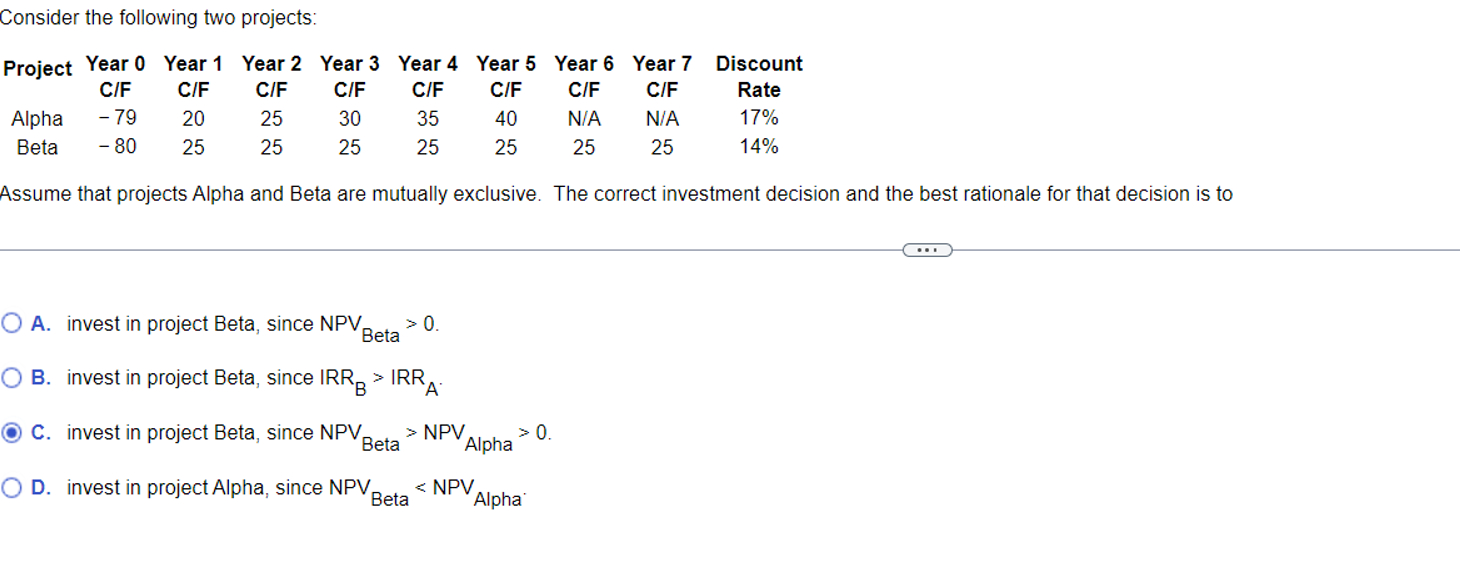This screenshot has height=570, width=1460.
Task: Click the Year 7 C/F column header
Action: point(662,76)
